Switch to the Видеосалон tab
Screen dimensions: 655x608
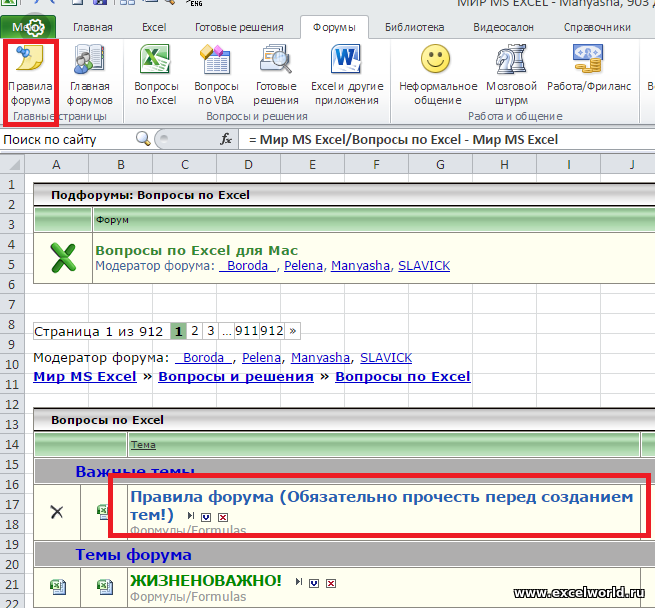click(x=503, y=28)
